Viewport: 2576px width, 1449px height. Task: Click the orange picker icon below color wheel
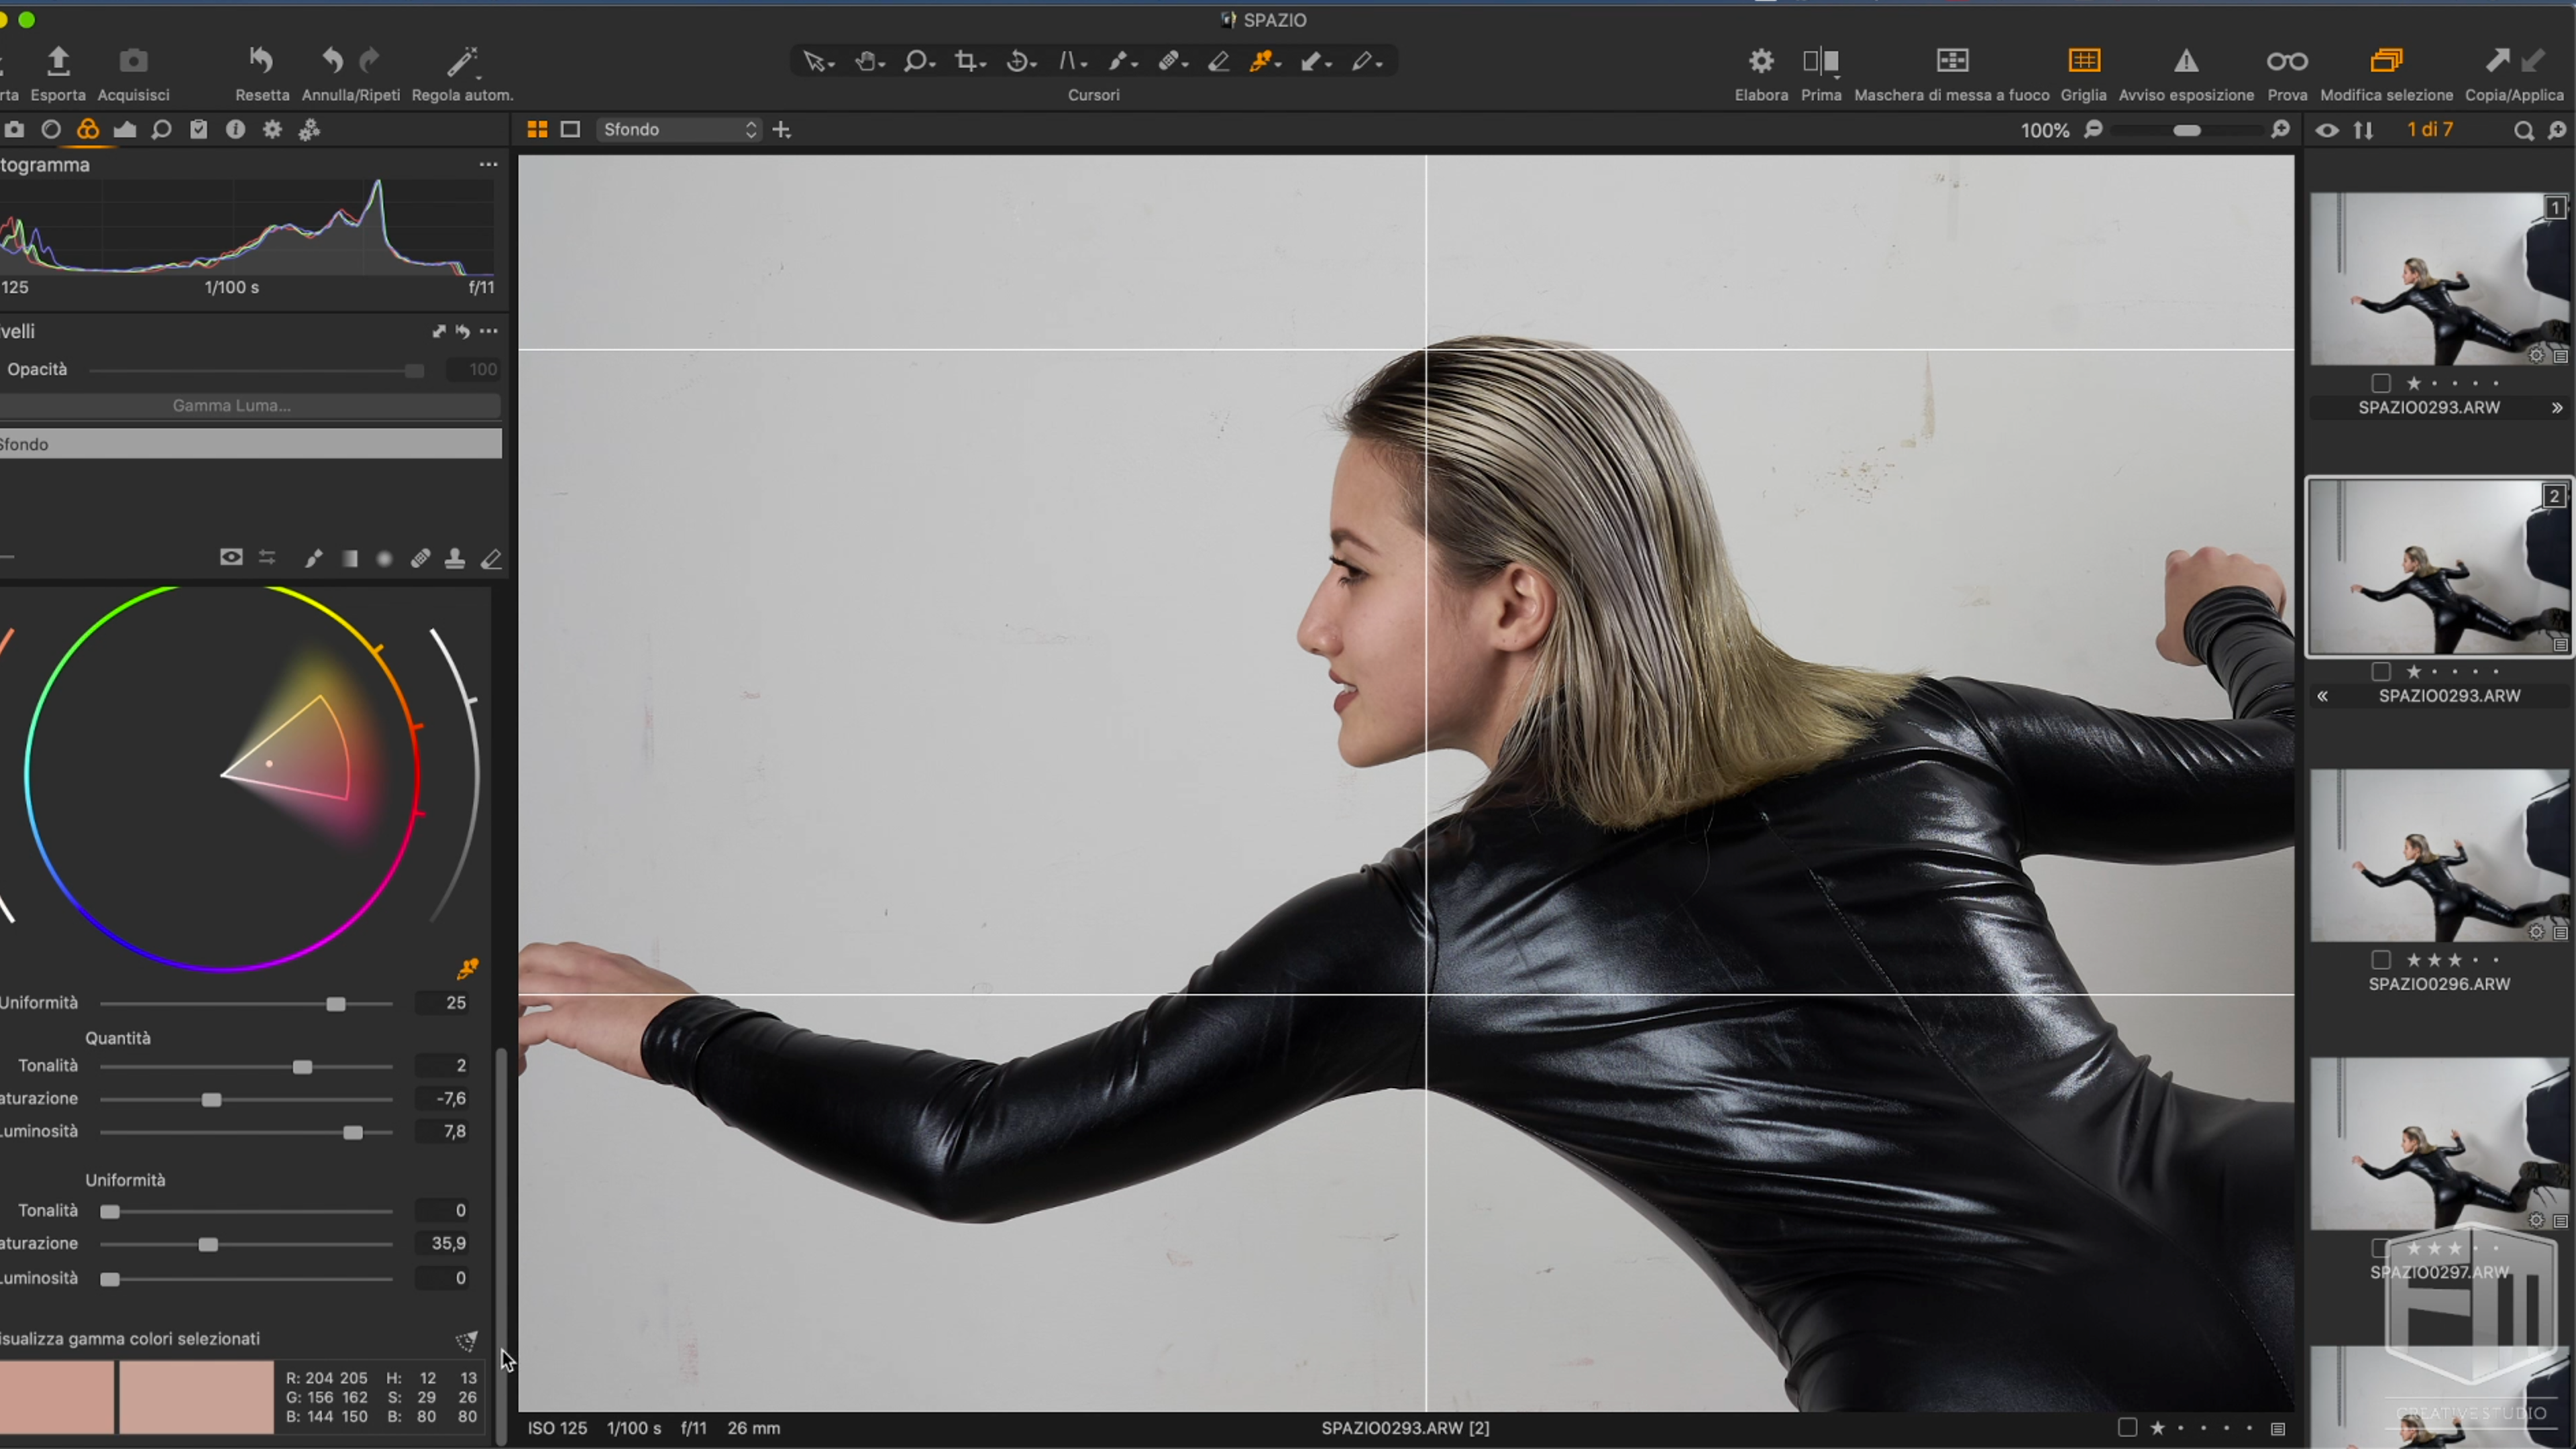467,968
